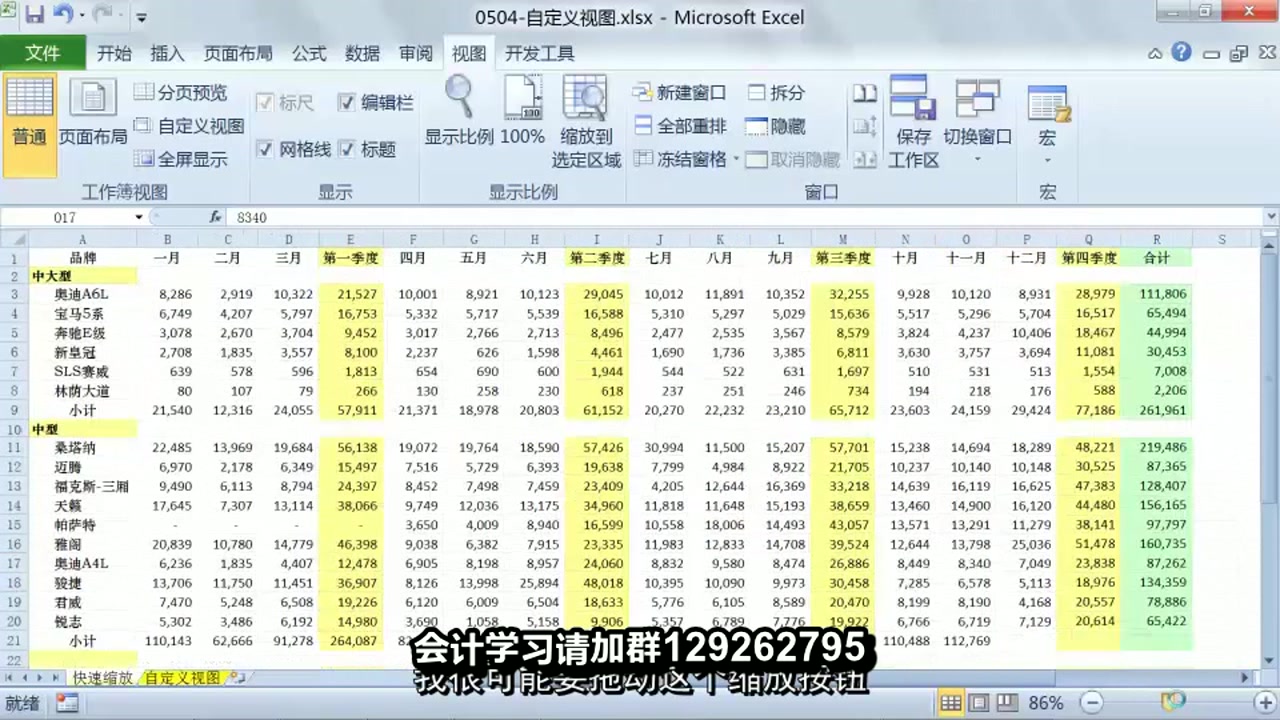Switch to Normal view icon in status bar
Image resolution: width=1280 pixels, height=720 pixels.
click(951, 703)
